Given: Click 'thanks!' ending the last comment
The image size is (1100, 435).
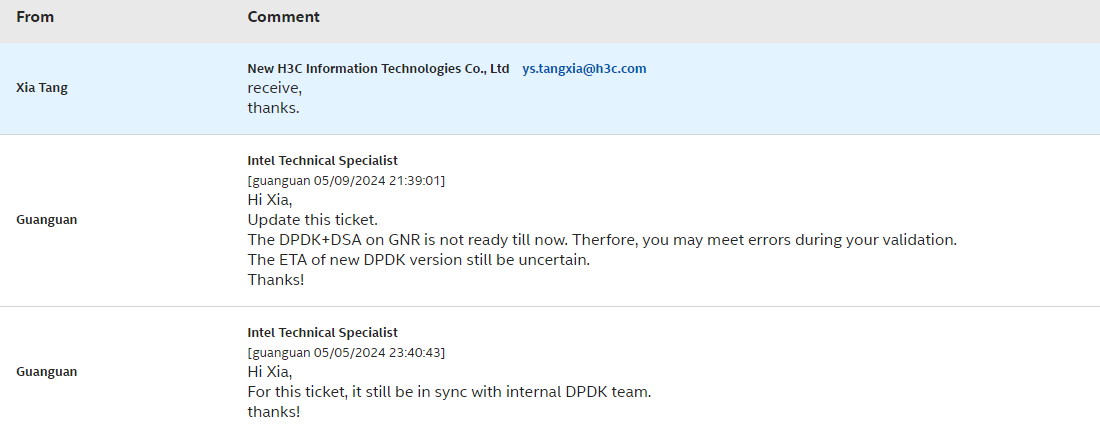Looking at the screenshot, I should click(274, 412).
